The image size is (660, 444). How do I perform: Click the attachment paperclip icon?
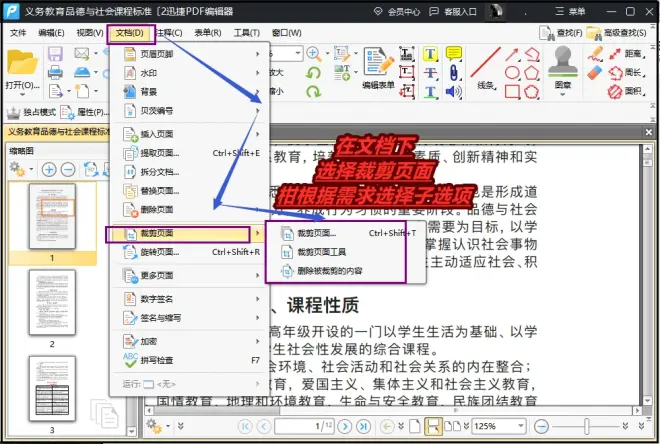click(454, 72)
